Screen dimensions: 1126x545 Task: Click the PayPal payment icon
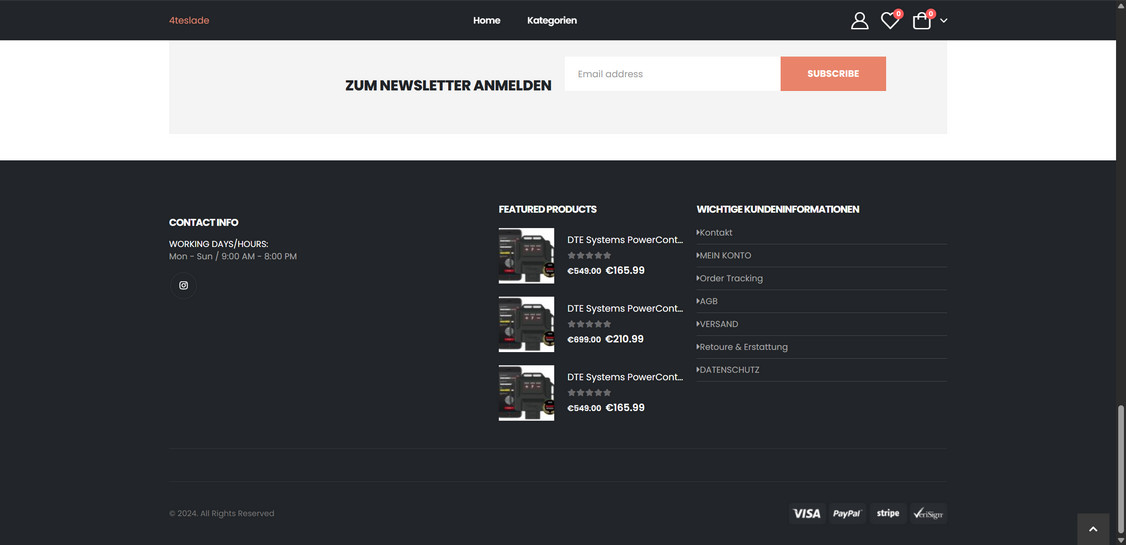(x=847, y=513)
